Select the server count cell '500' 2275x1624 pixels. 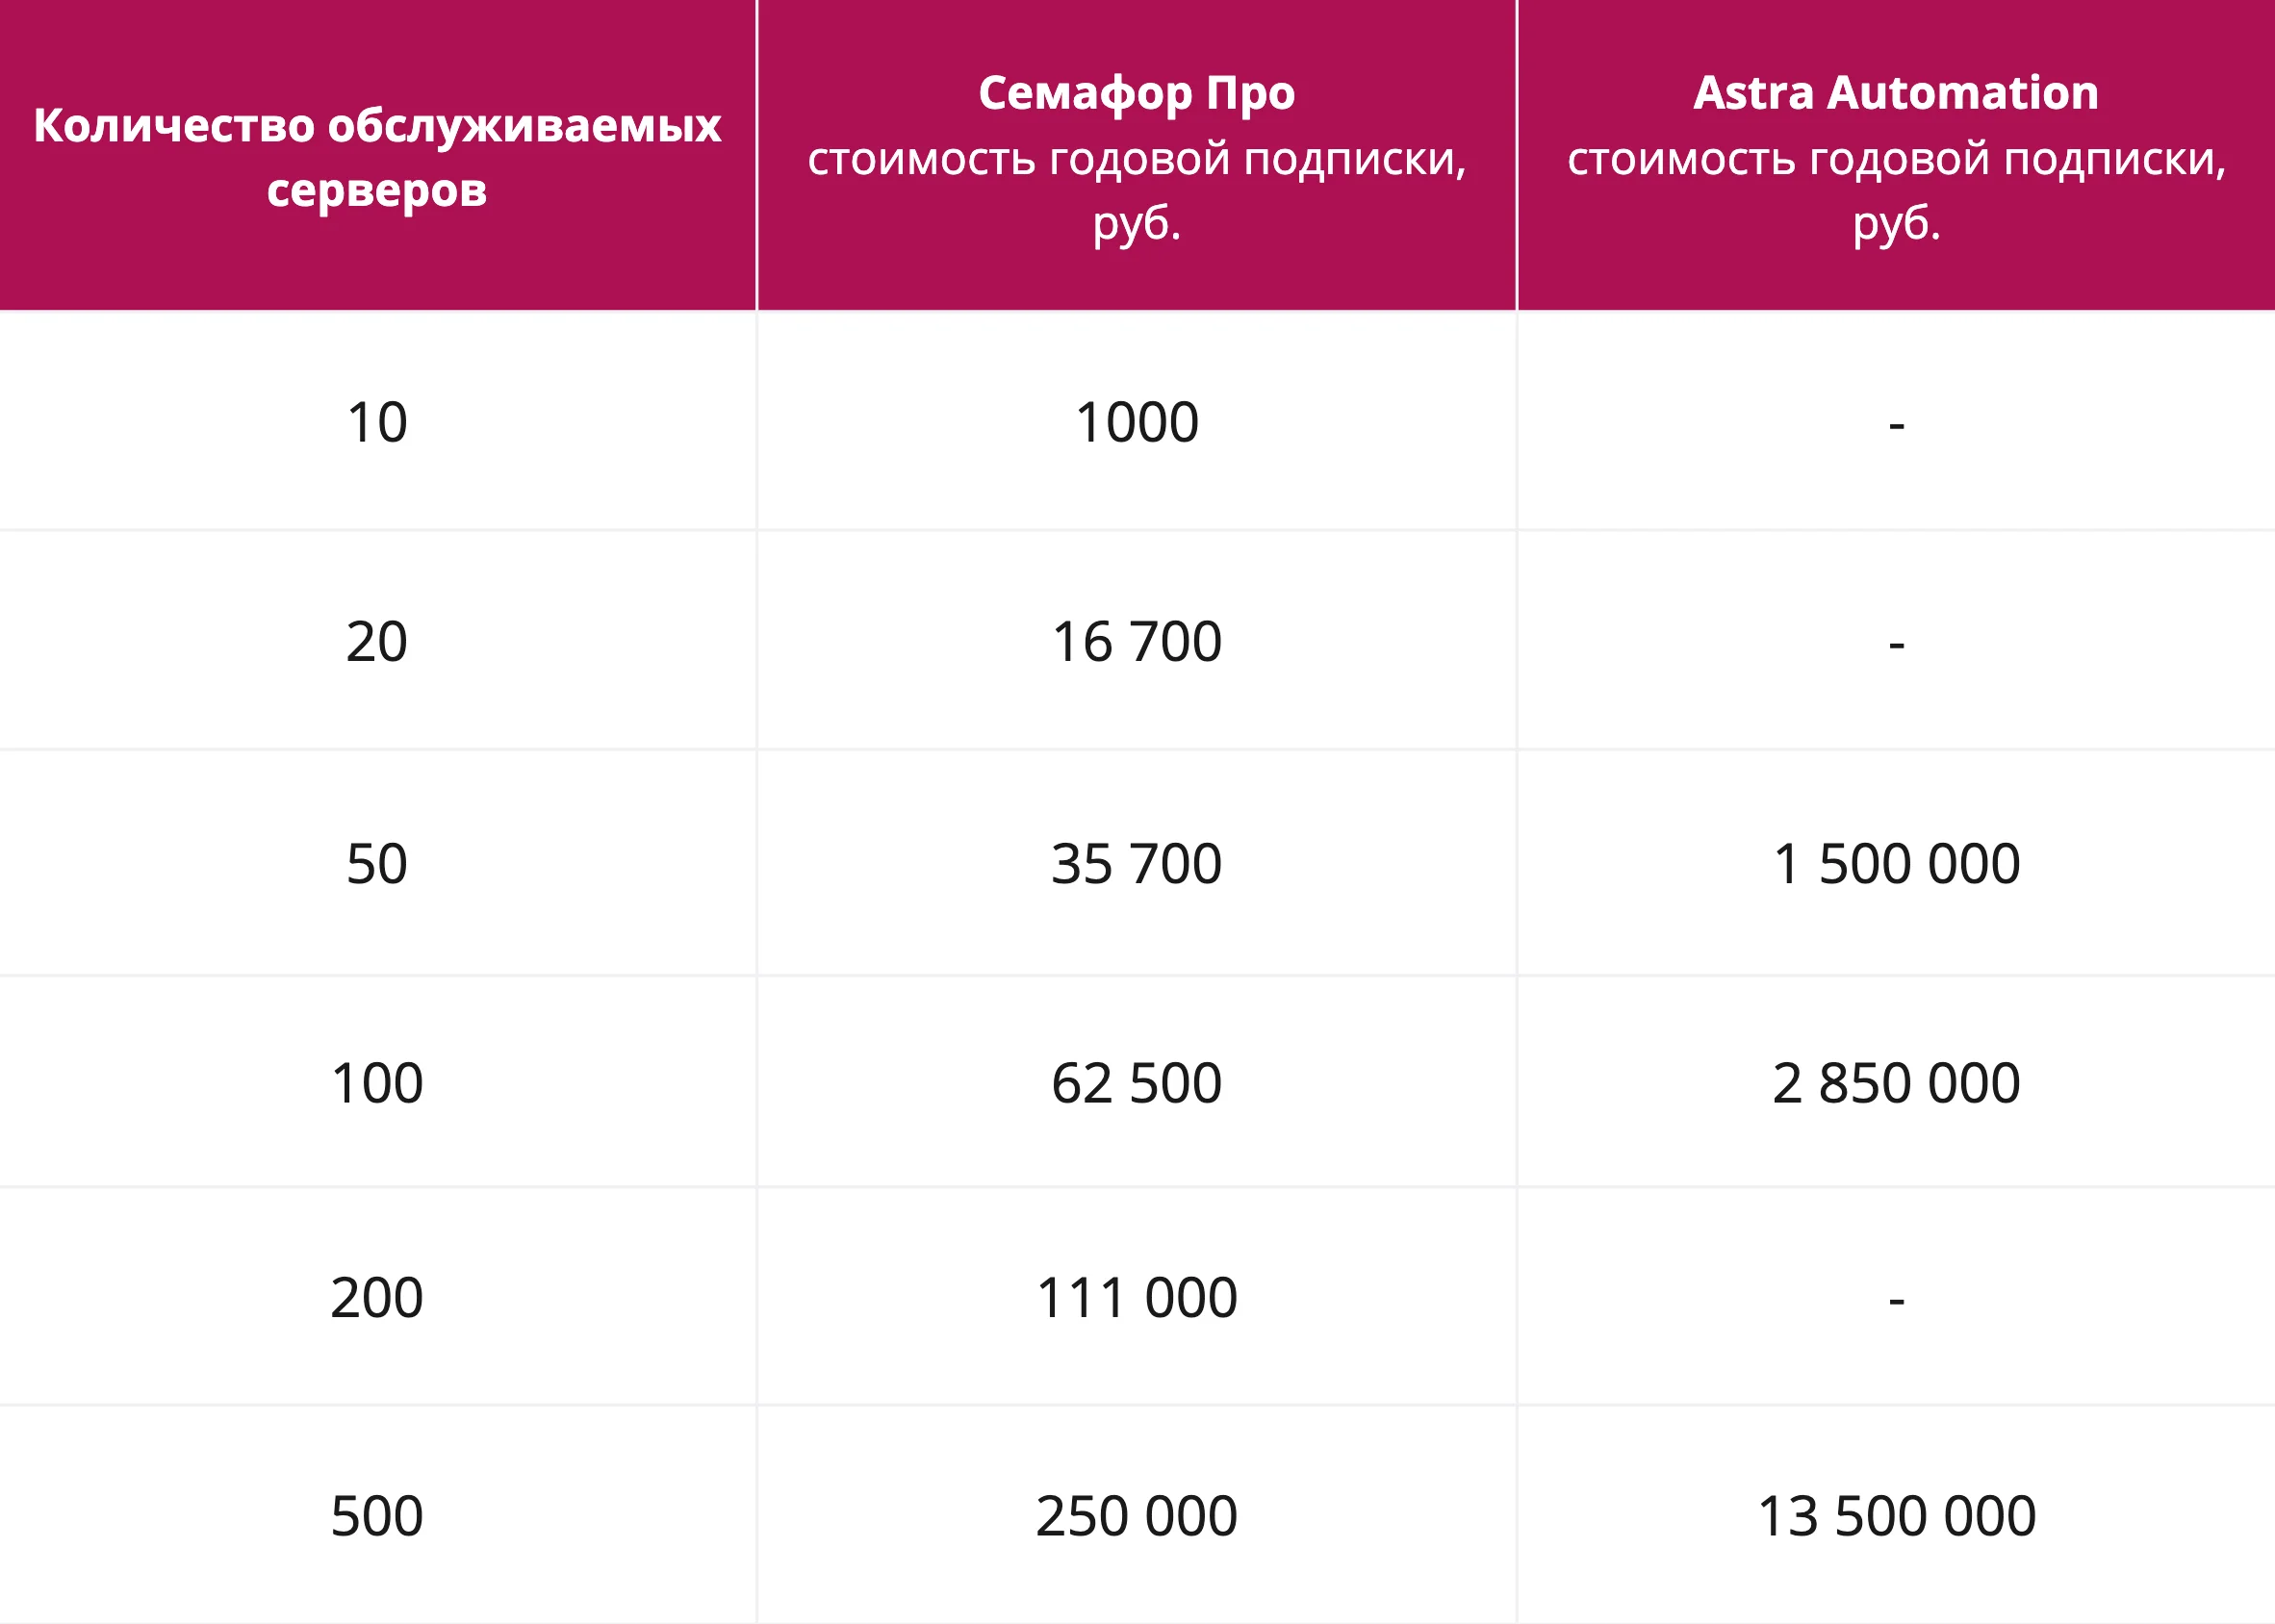coord(377,1516)
